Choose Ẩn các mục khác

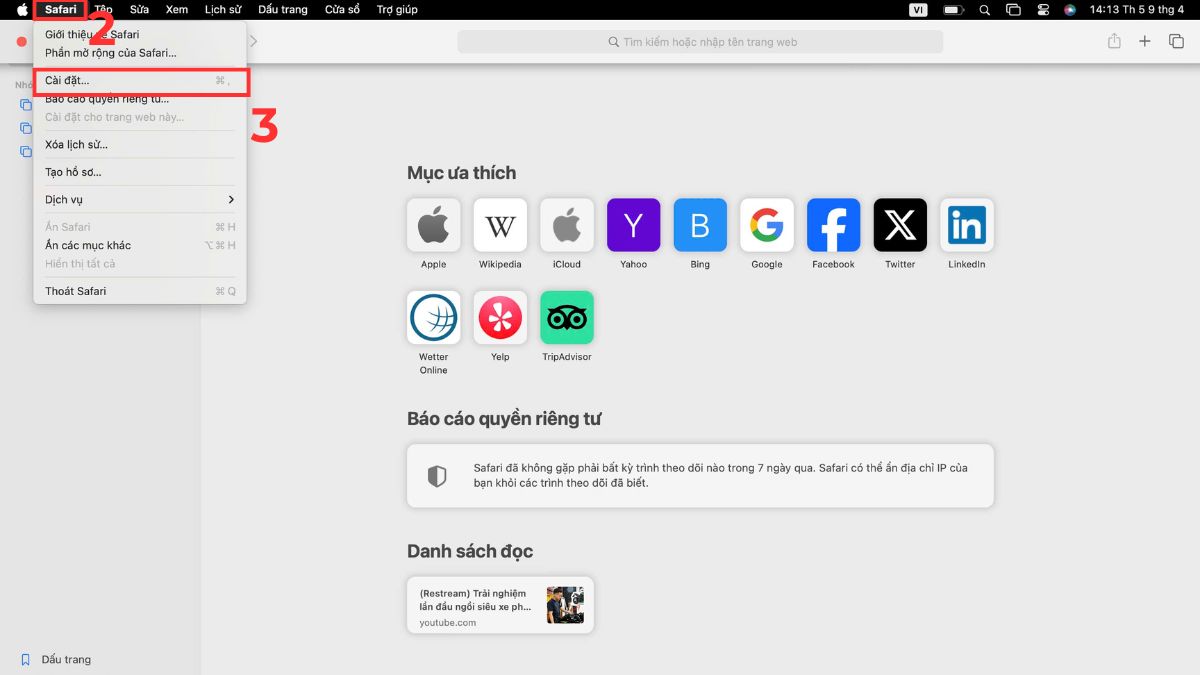[x=88, y=245]
